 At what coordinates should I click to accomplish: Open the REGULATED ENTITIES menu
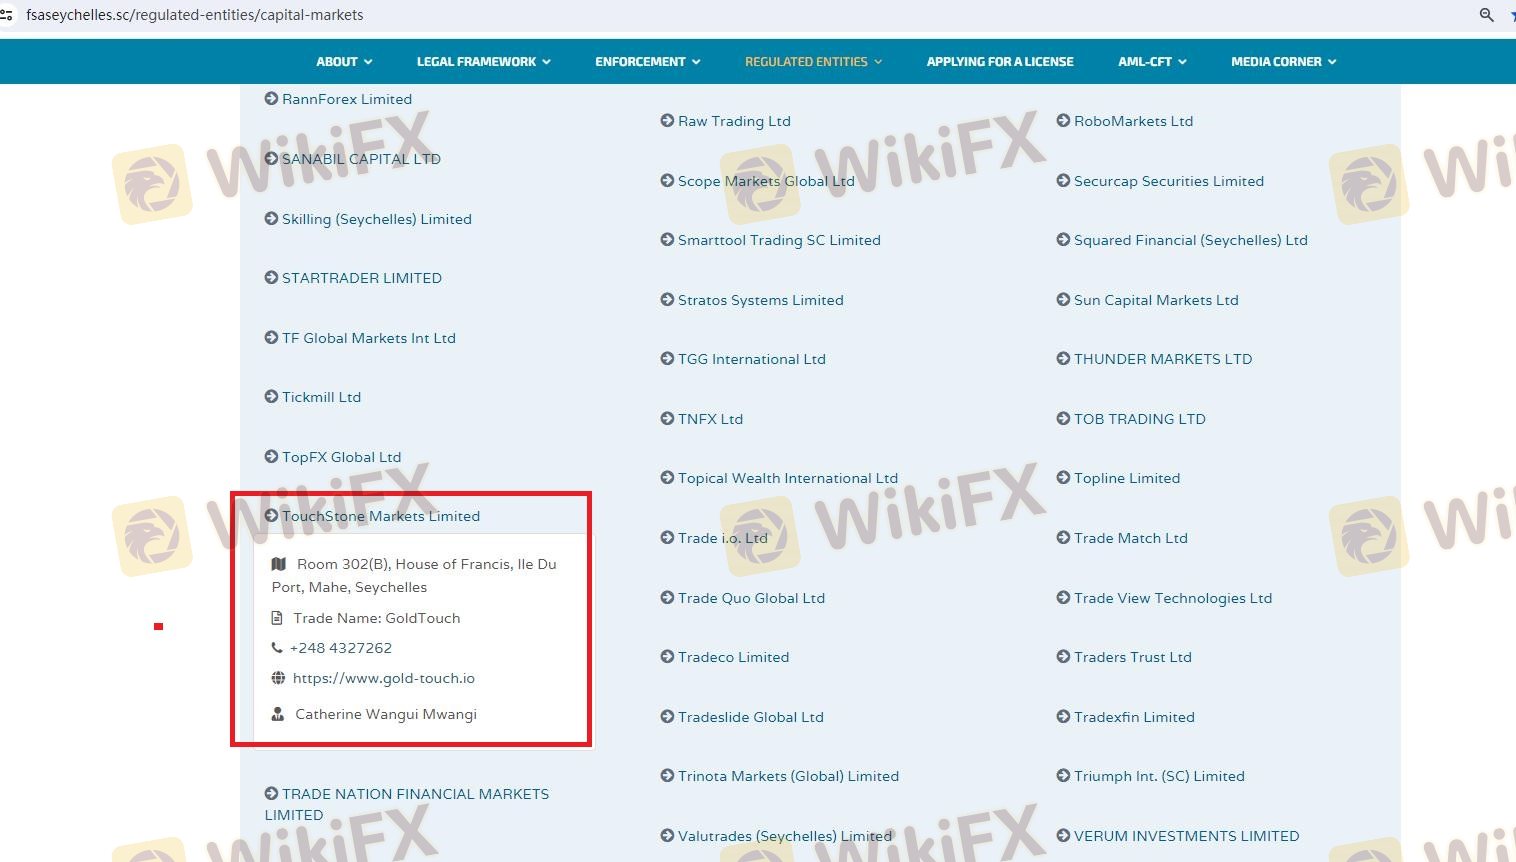[x=813, y=62]
